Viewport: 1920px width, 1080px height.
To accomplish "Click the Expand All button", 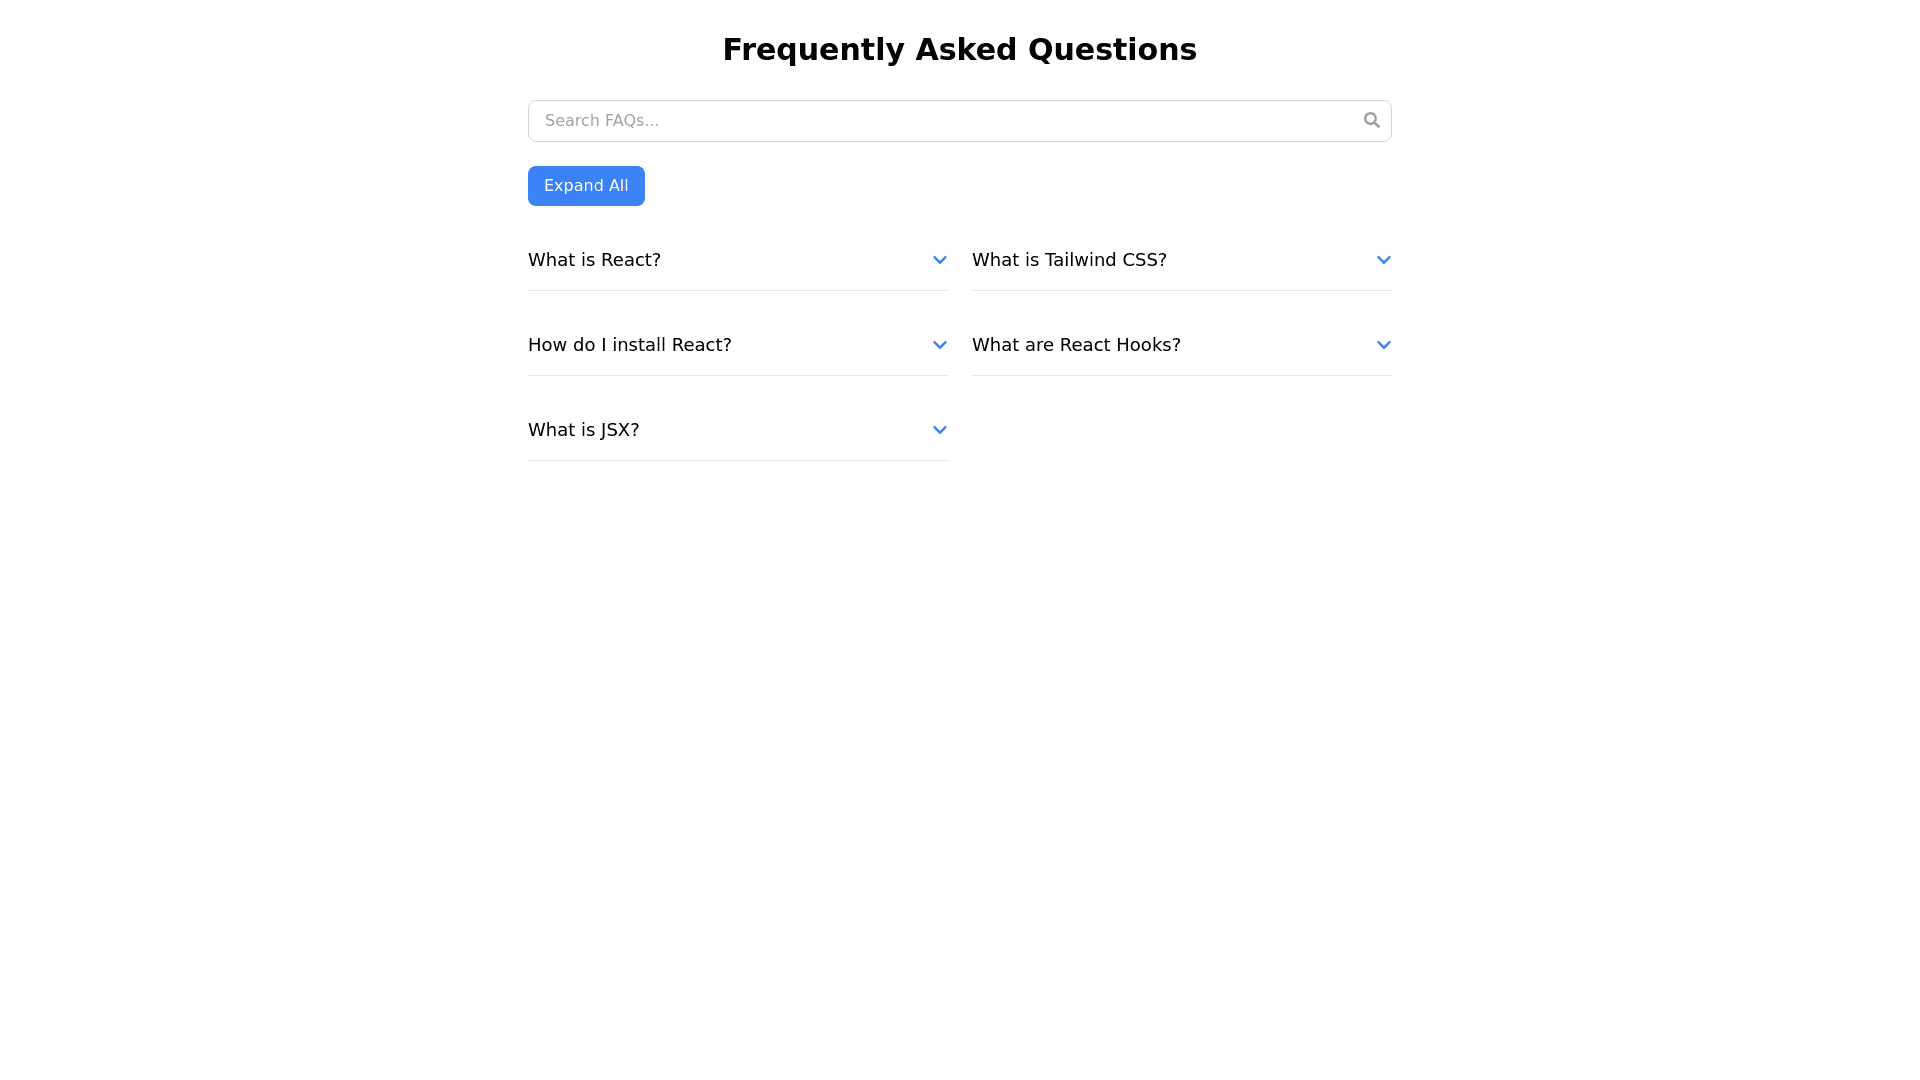I will coord(586,185).
